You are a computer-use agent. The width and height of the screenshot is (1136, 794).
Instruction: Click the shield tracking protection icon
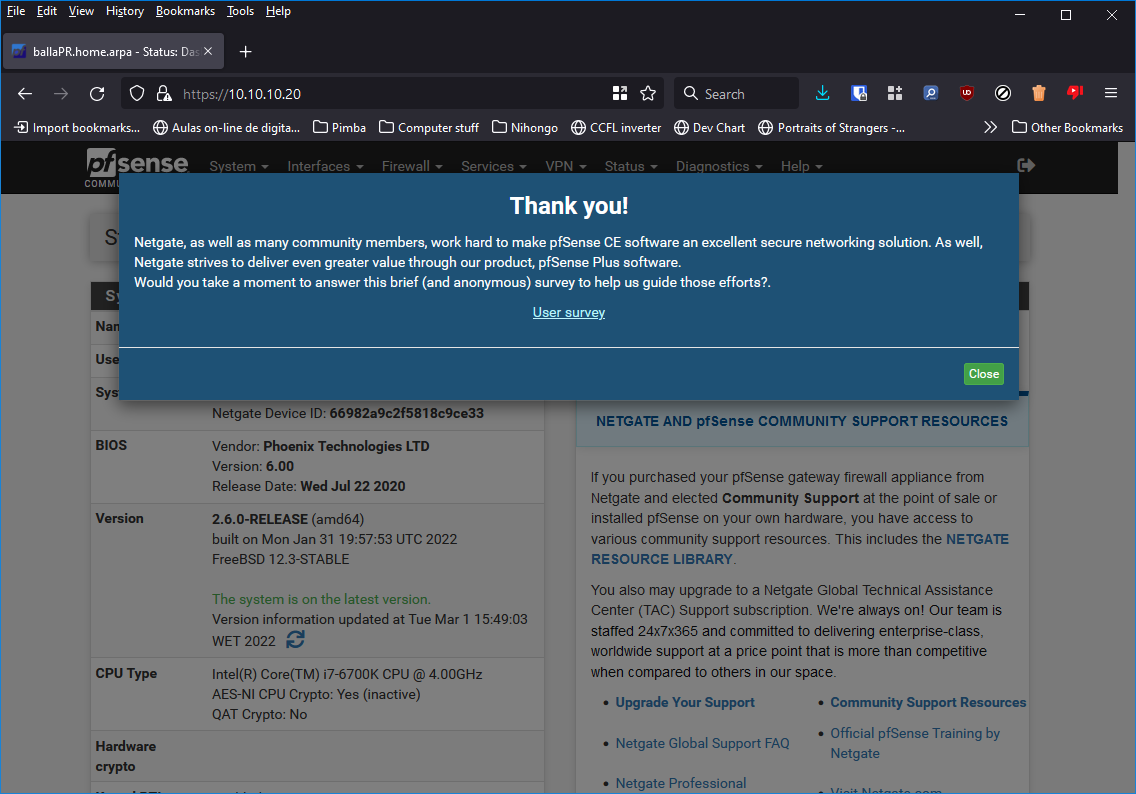point(139,93)
